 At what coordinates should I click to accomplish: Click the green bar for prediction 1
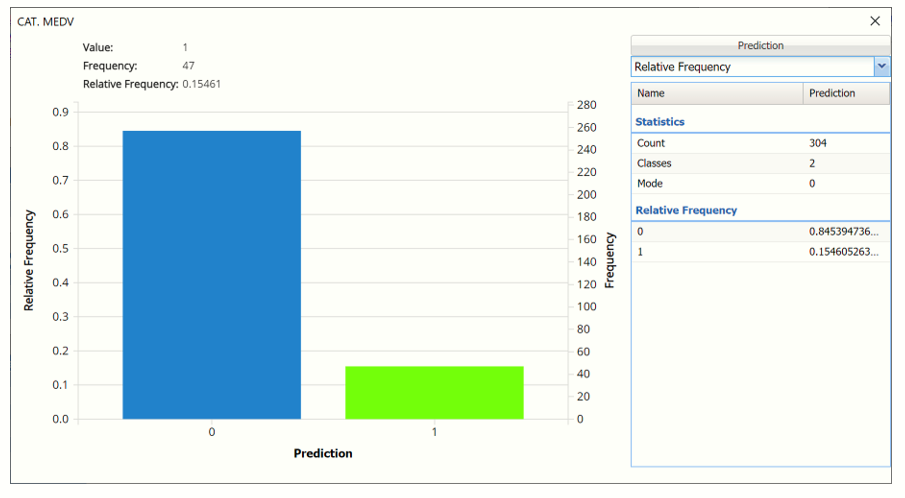[x=434, y=392]
